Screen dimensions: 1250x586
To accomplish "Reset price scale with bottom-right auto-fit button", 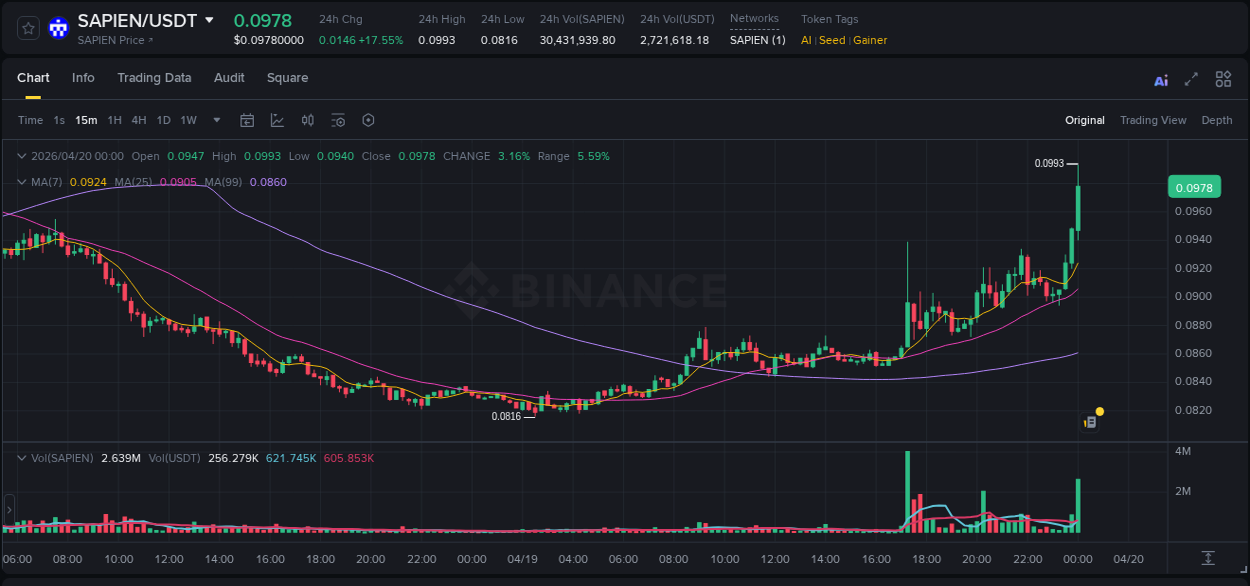I will coord(1208,558).
